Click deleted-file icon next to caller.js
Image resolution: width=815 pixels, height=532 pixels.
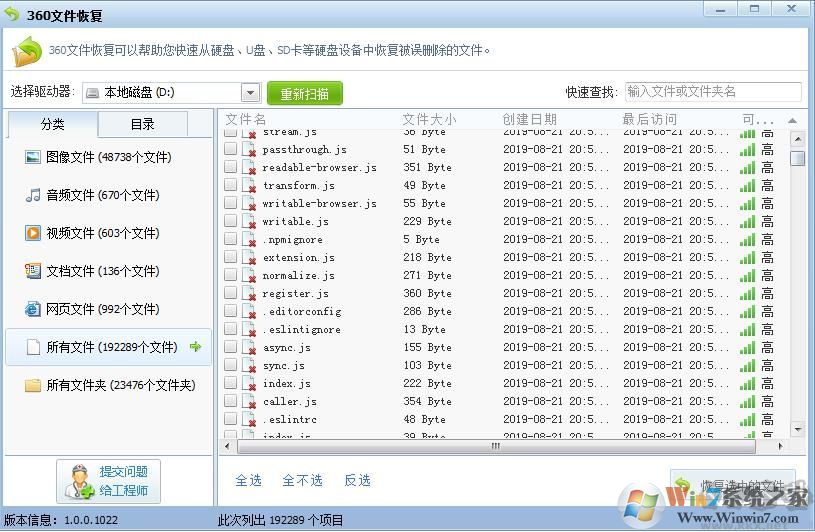click(x=249, y=402)
